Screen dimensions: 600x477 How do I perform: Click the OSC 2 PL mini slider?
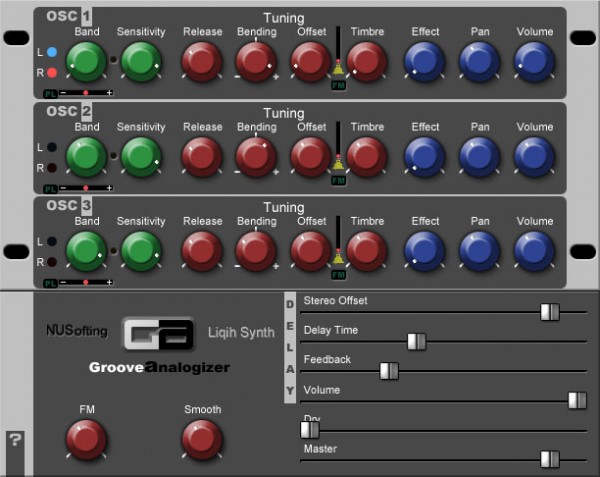tap(86, 187)
